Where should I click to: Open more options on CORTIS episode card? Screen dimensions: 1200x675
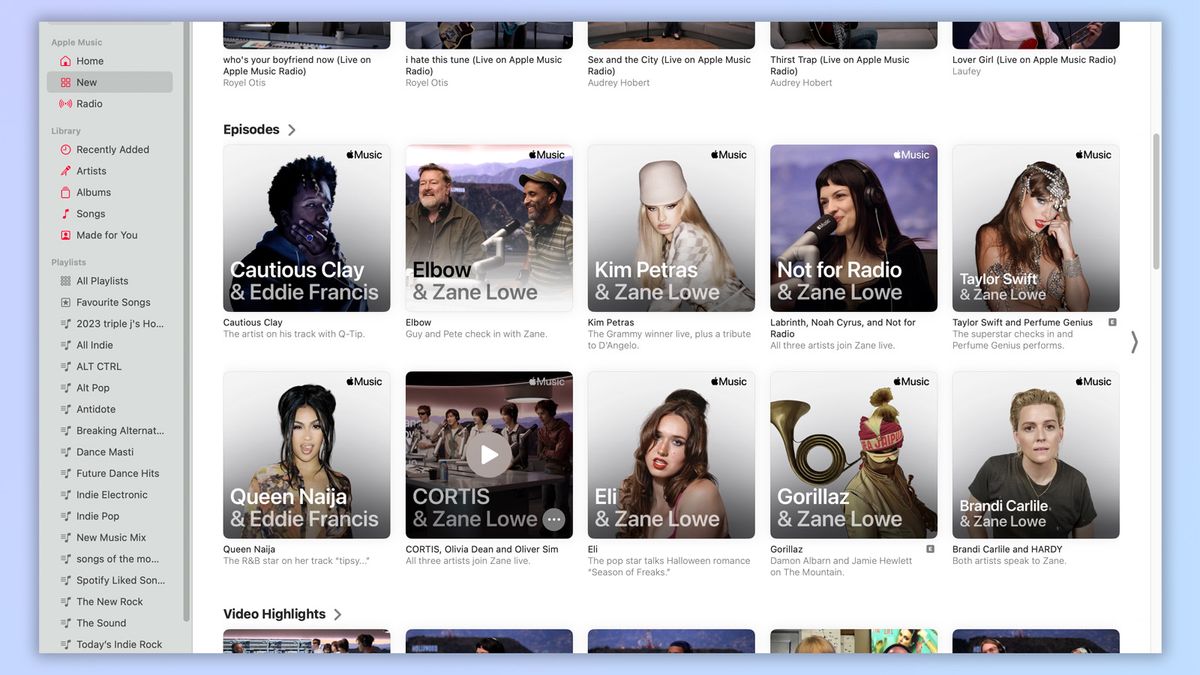553,519
